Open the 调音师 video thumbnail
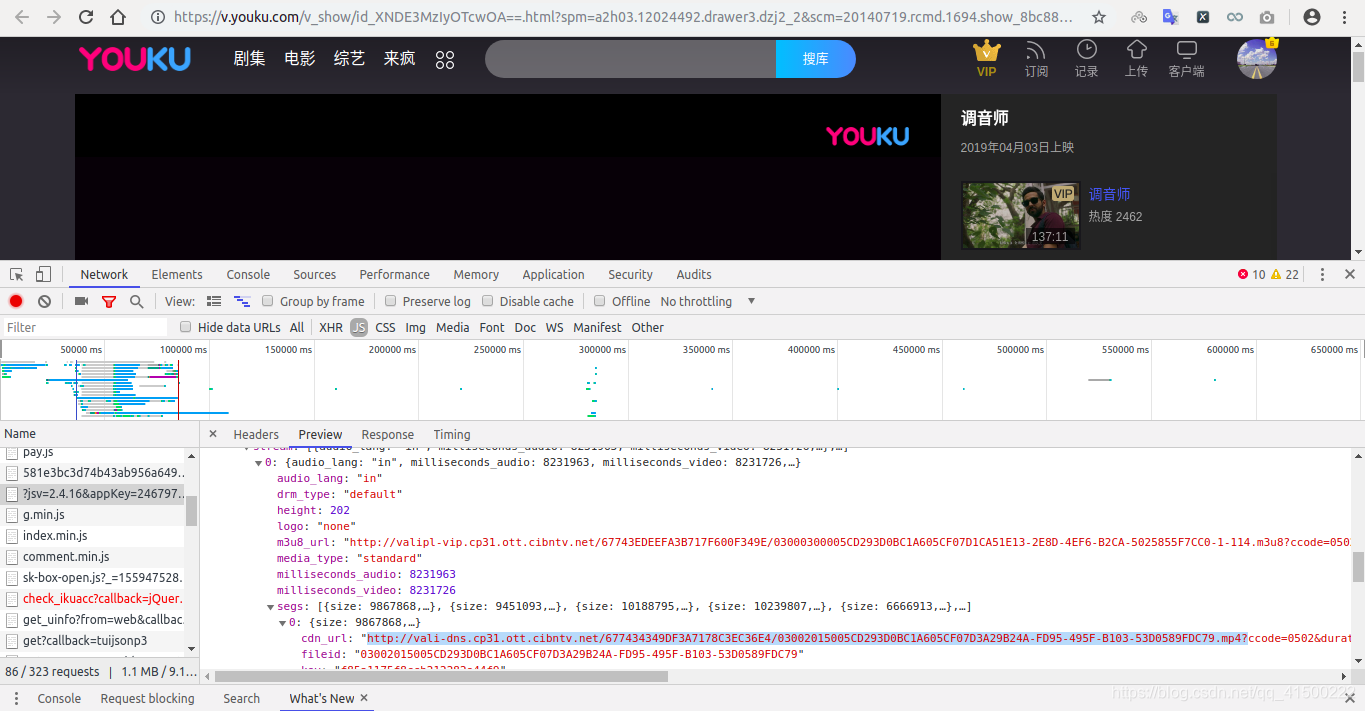 pos(1021,215)
